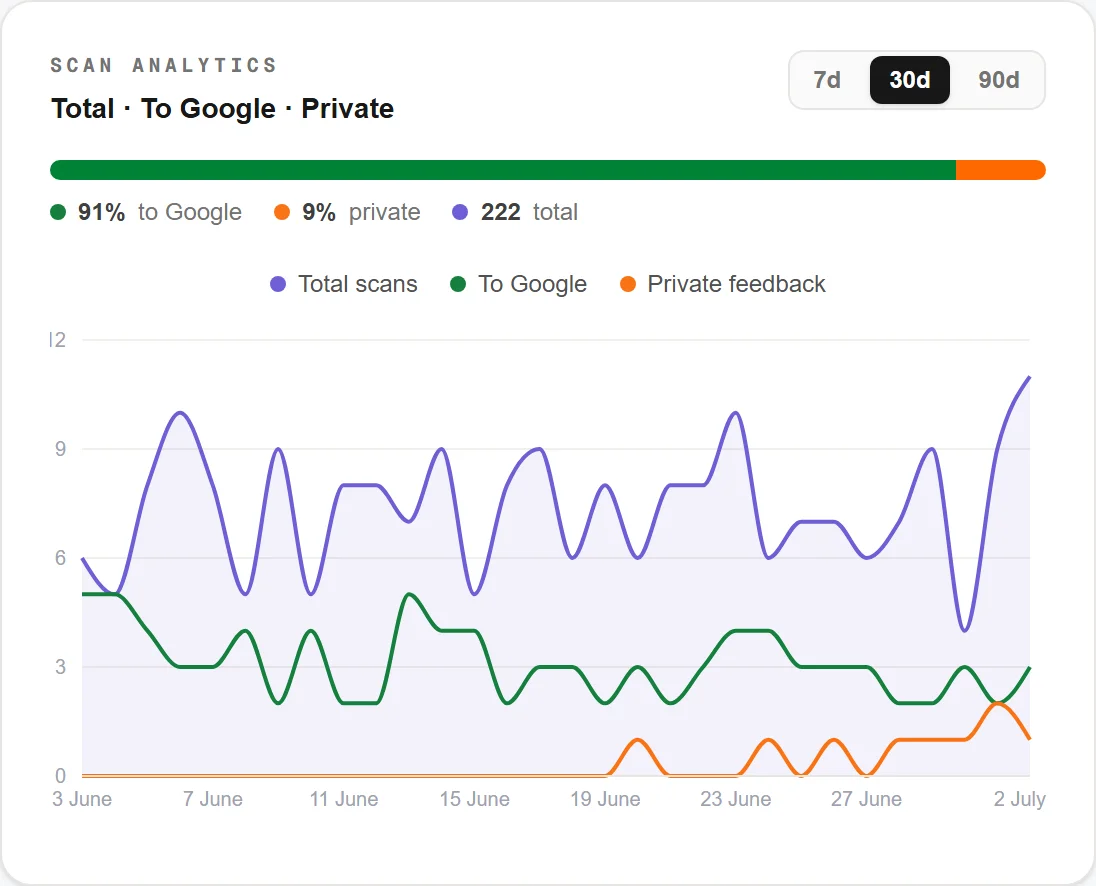Switch to the 90d time range

pos(998,80)
